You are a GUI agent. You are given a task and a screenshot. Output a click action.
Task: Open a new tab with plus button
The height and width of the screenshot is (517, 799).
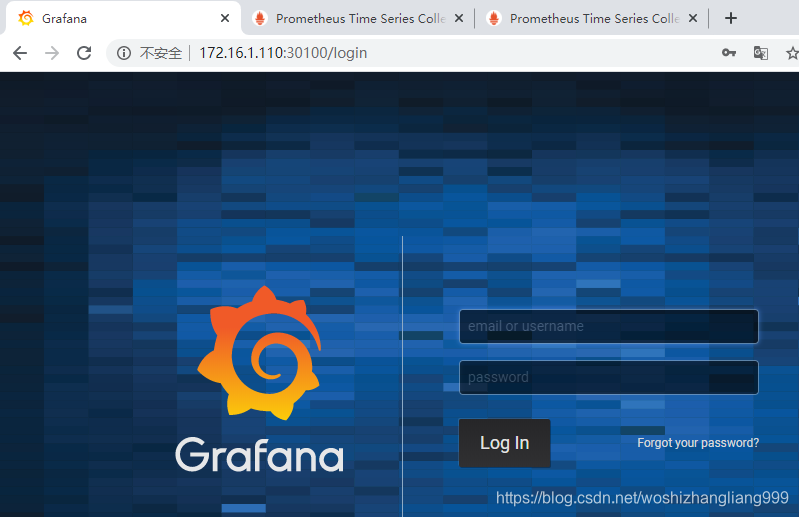click(731, 18)
